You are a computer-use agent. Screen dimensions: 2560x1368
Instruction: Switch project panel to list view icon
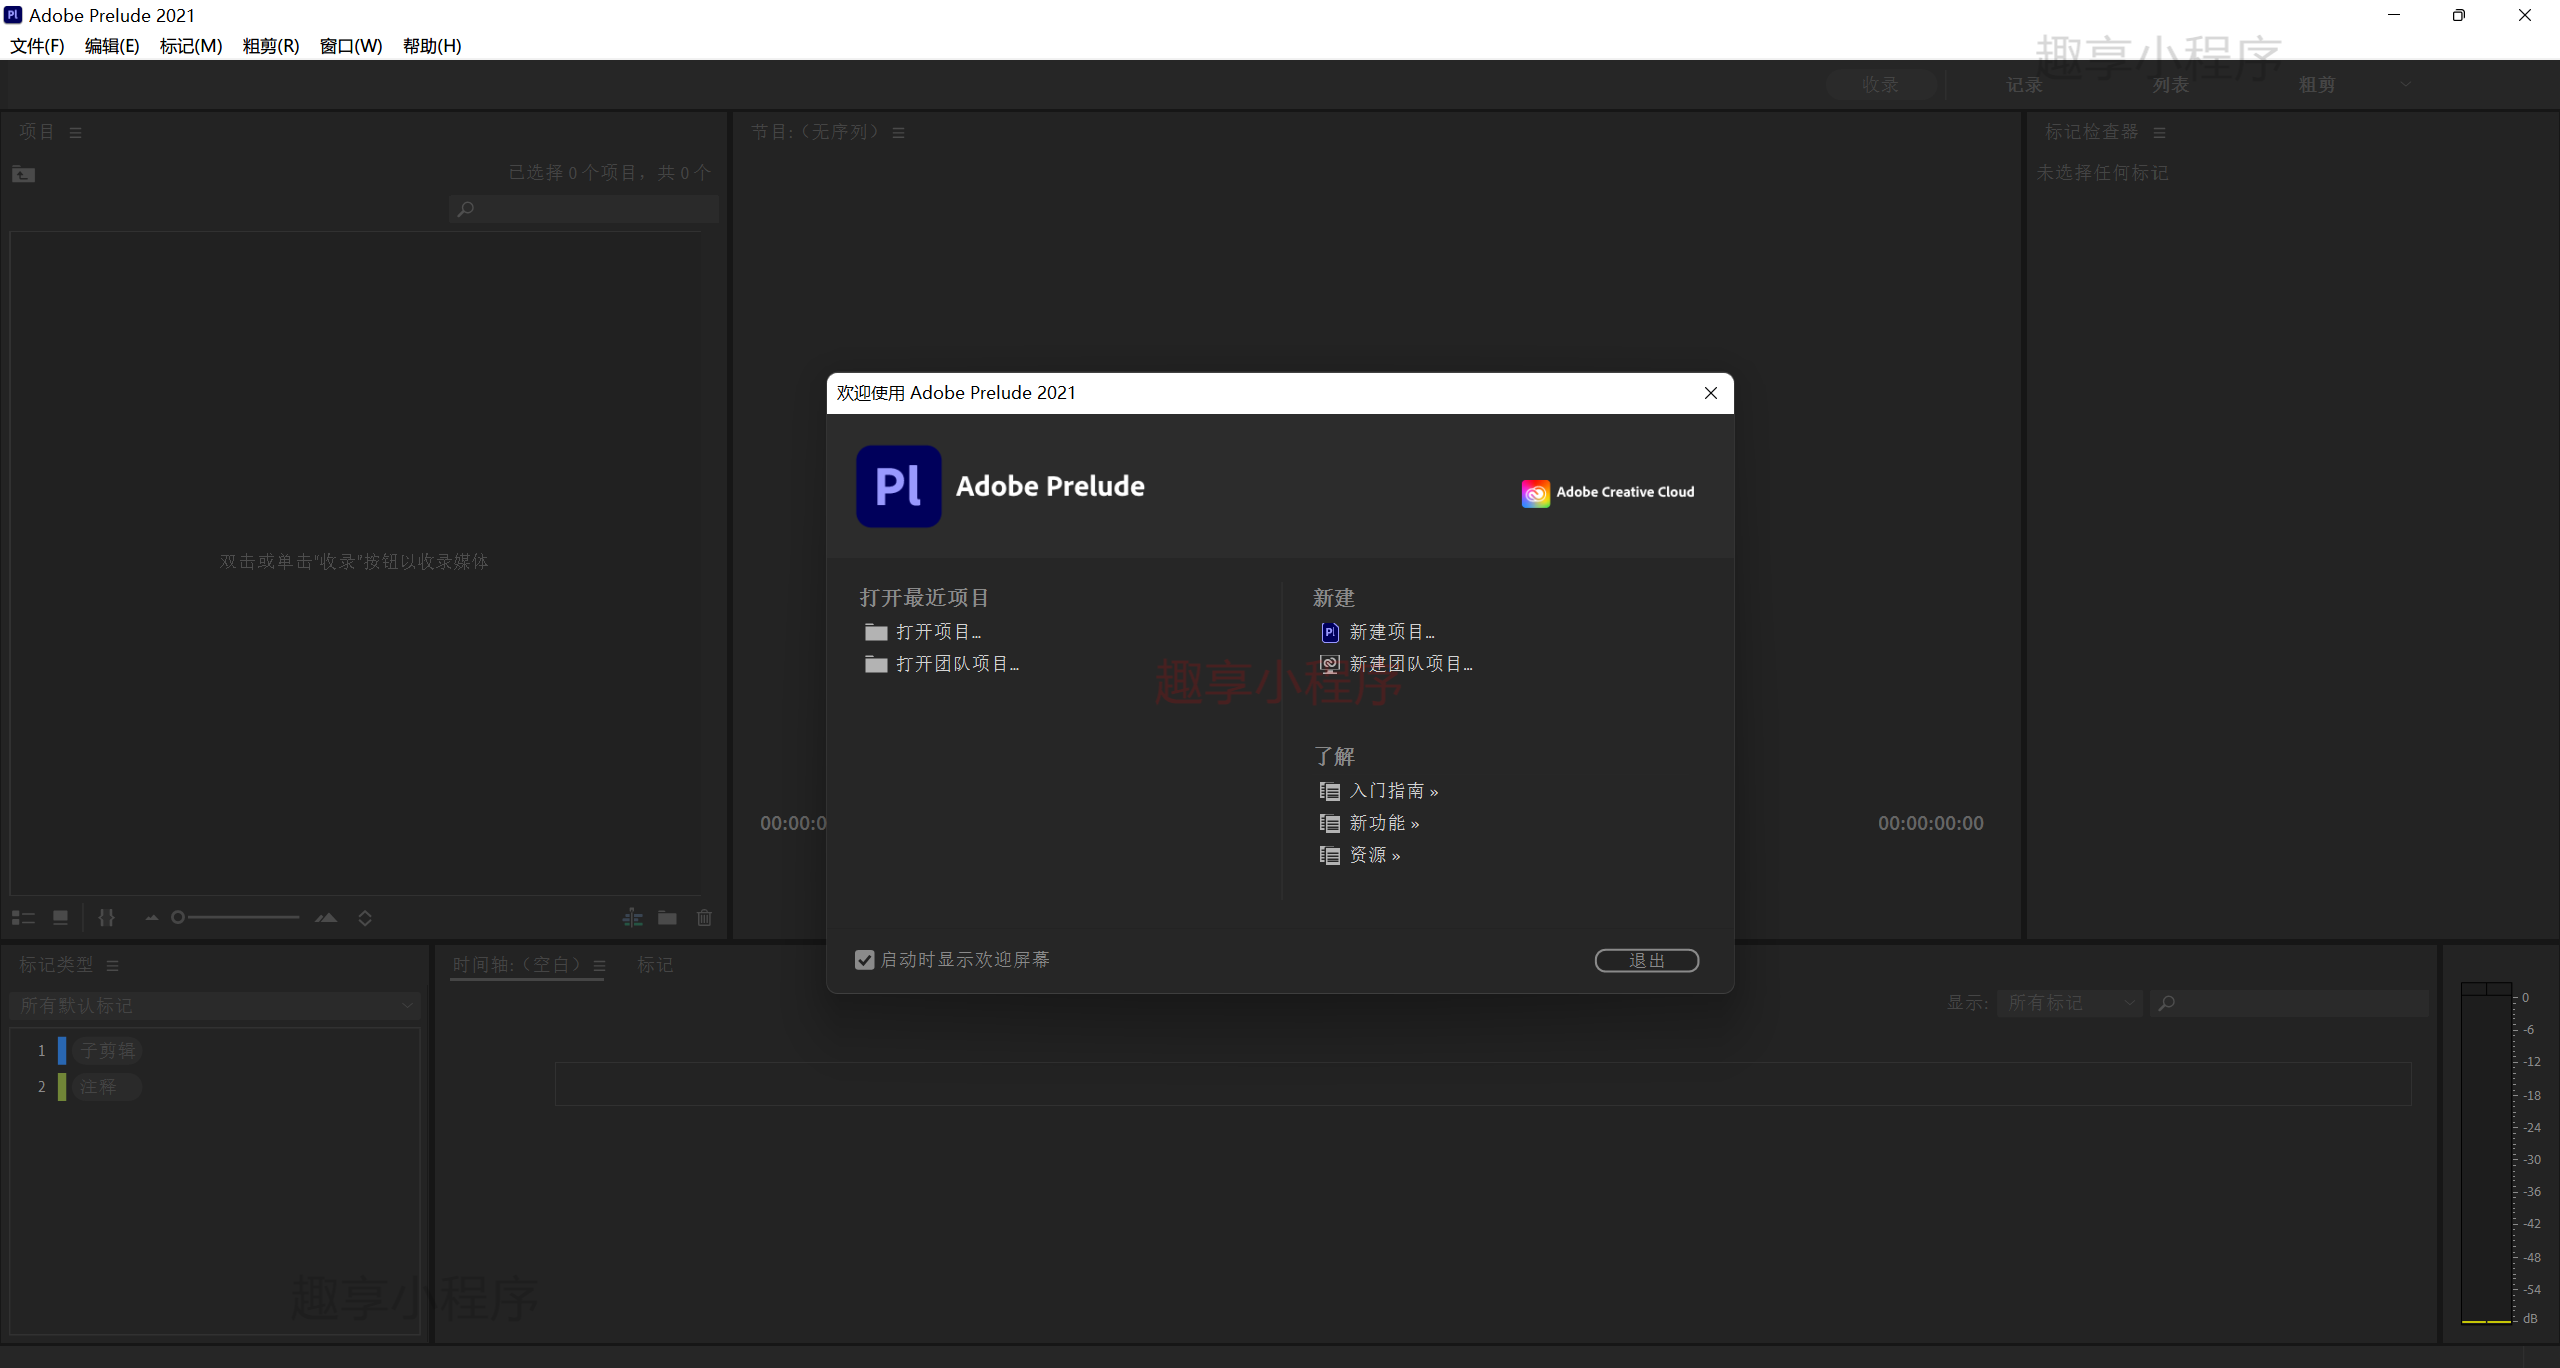[x=23, y=918]
